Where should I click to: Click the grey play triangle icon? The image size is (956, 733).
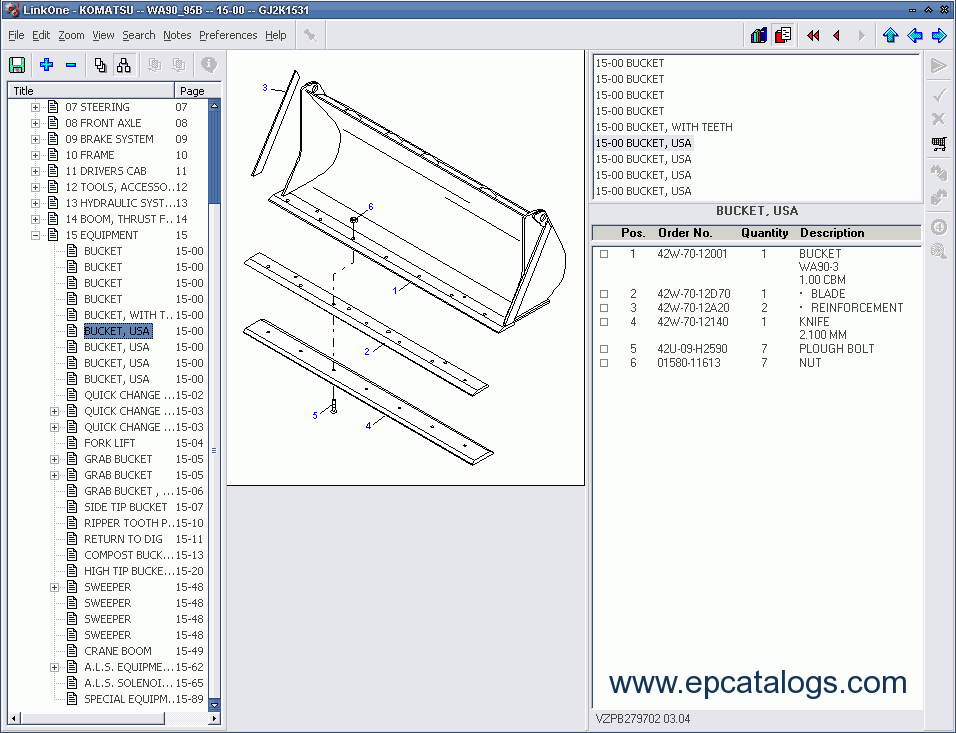click(939, 65)
